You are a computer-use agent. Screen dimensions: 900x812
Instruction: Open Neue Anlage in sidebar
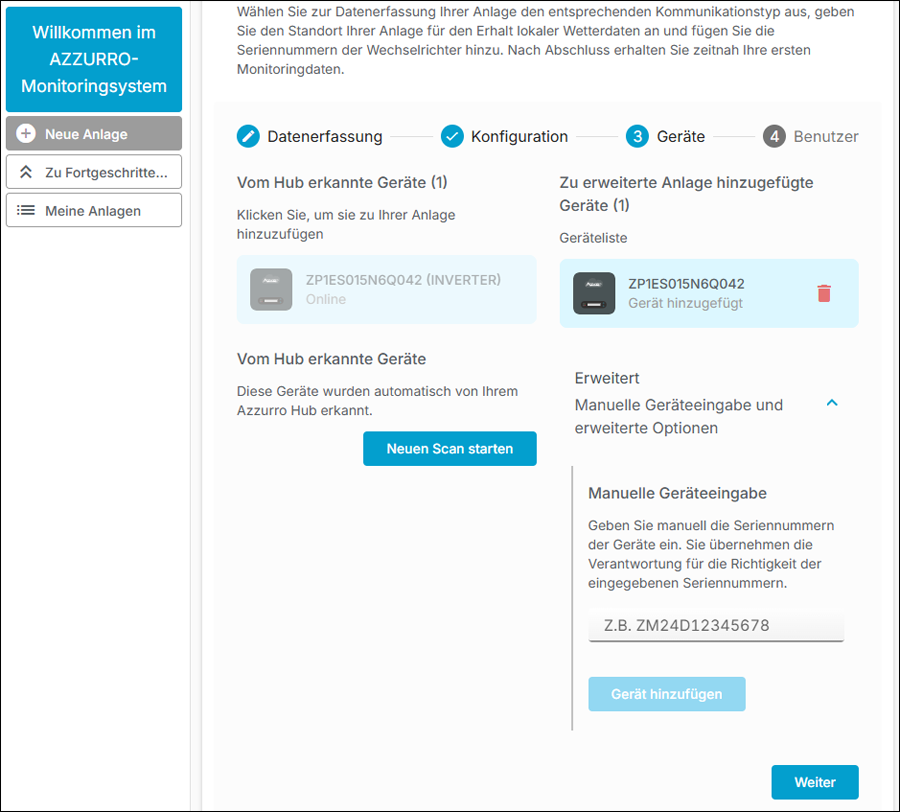(94, 134)
